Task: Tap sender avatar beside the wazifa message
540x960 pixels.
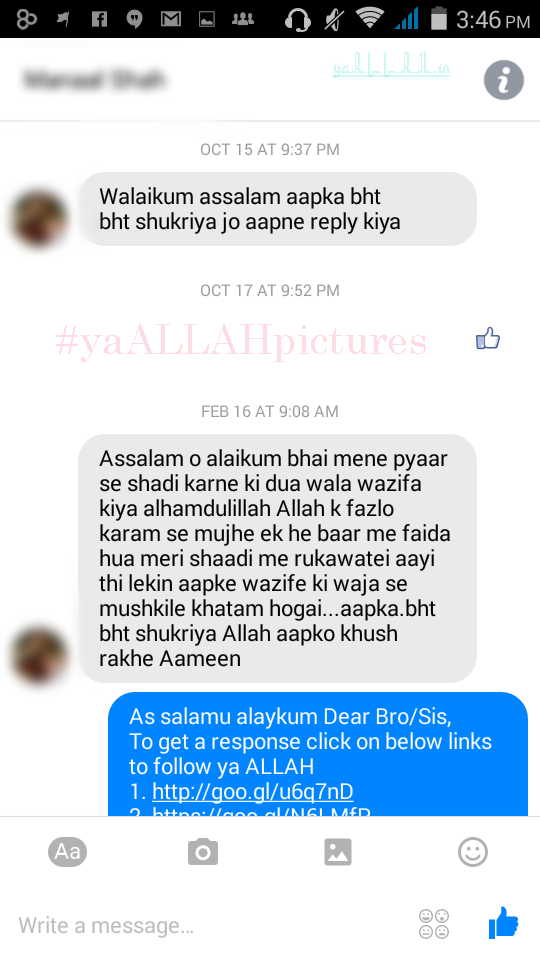Action: point(39,654)
